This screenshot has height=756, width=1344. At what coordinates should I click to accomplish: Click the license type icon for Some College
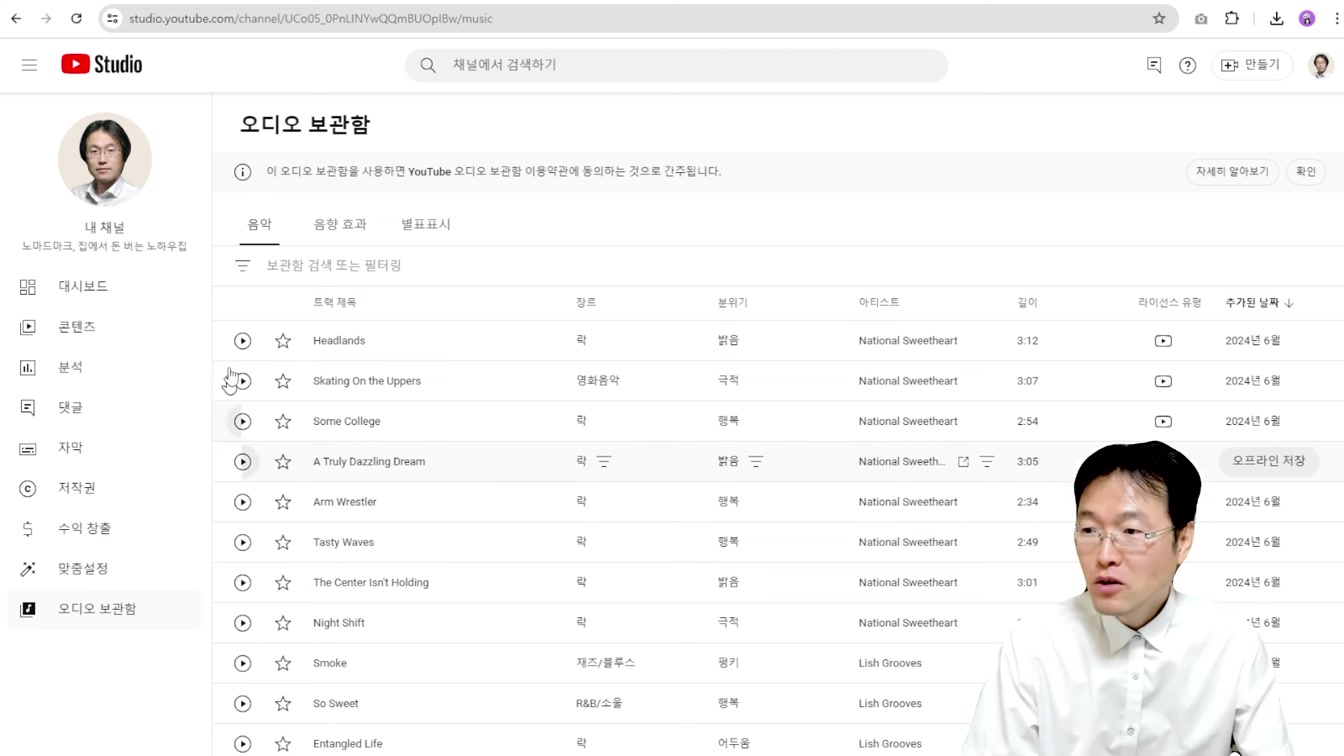(1163, 422)
